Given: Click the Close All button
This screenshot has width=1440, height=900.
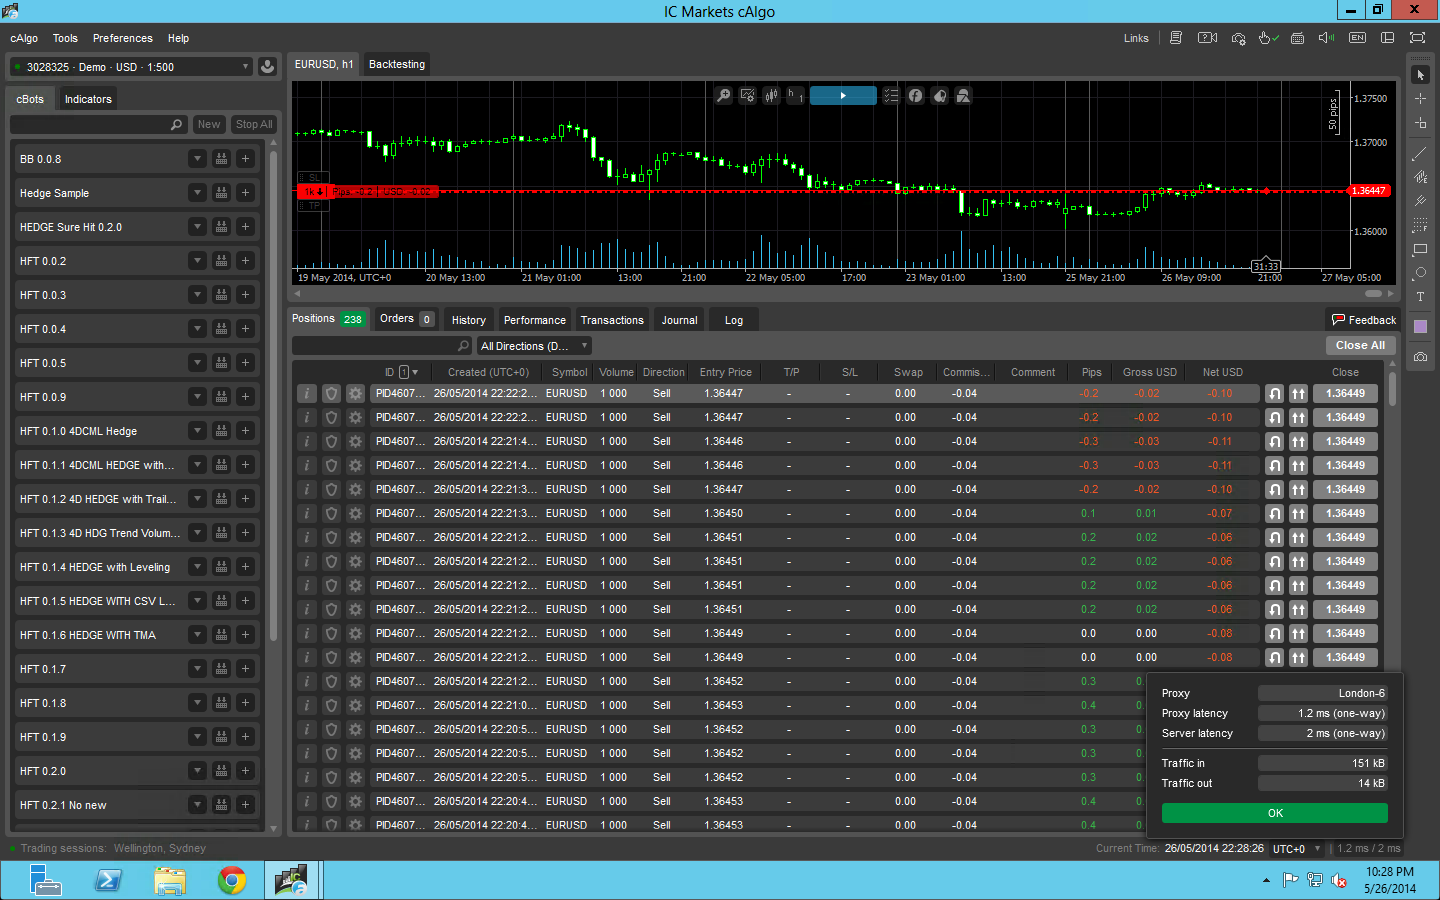Looking at the screenshot, I should tap(1360, 345).
